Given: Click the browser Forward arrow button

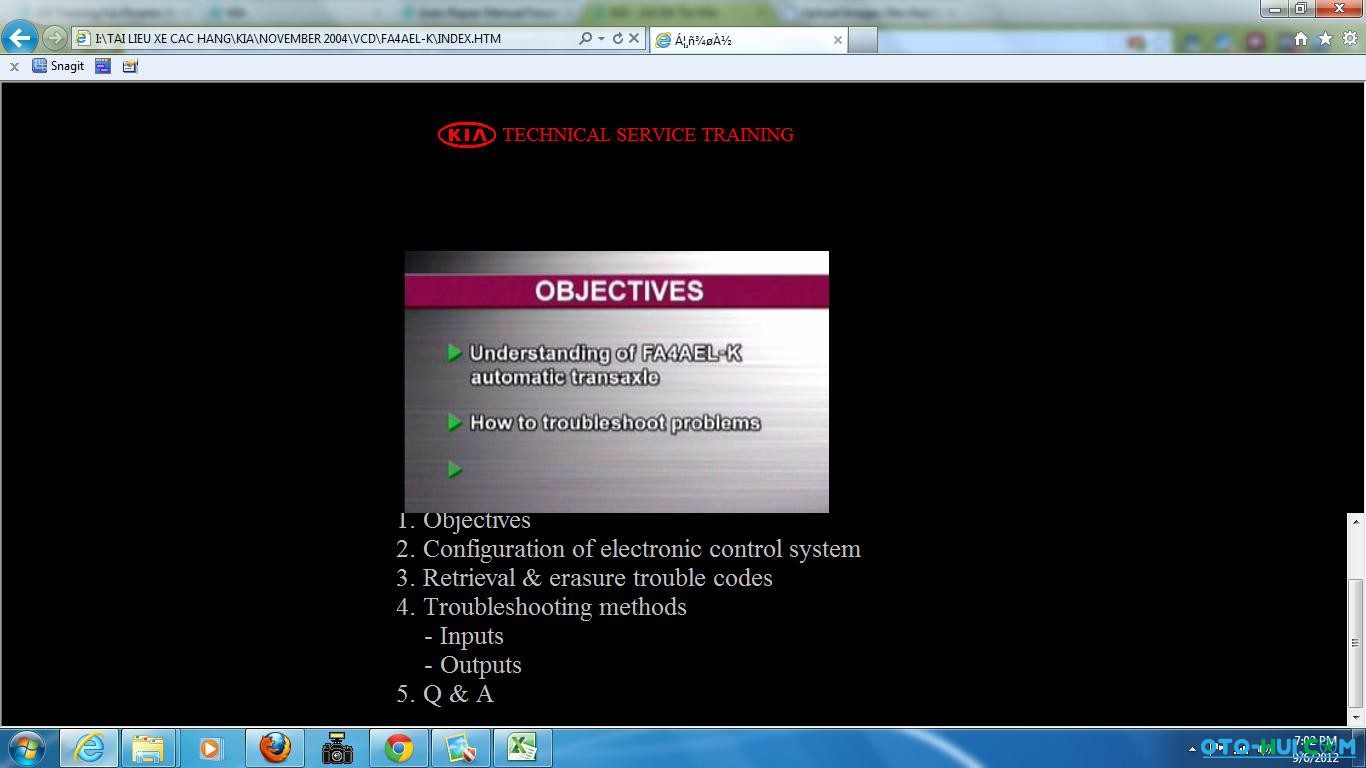Looking at the screenshot, I should (x=54, y=38).
